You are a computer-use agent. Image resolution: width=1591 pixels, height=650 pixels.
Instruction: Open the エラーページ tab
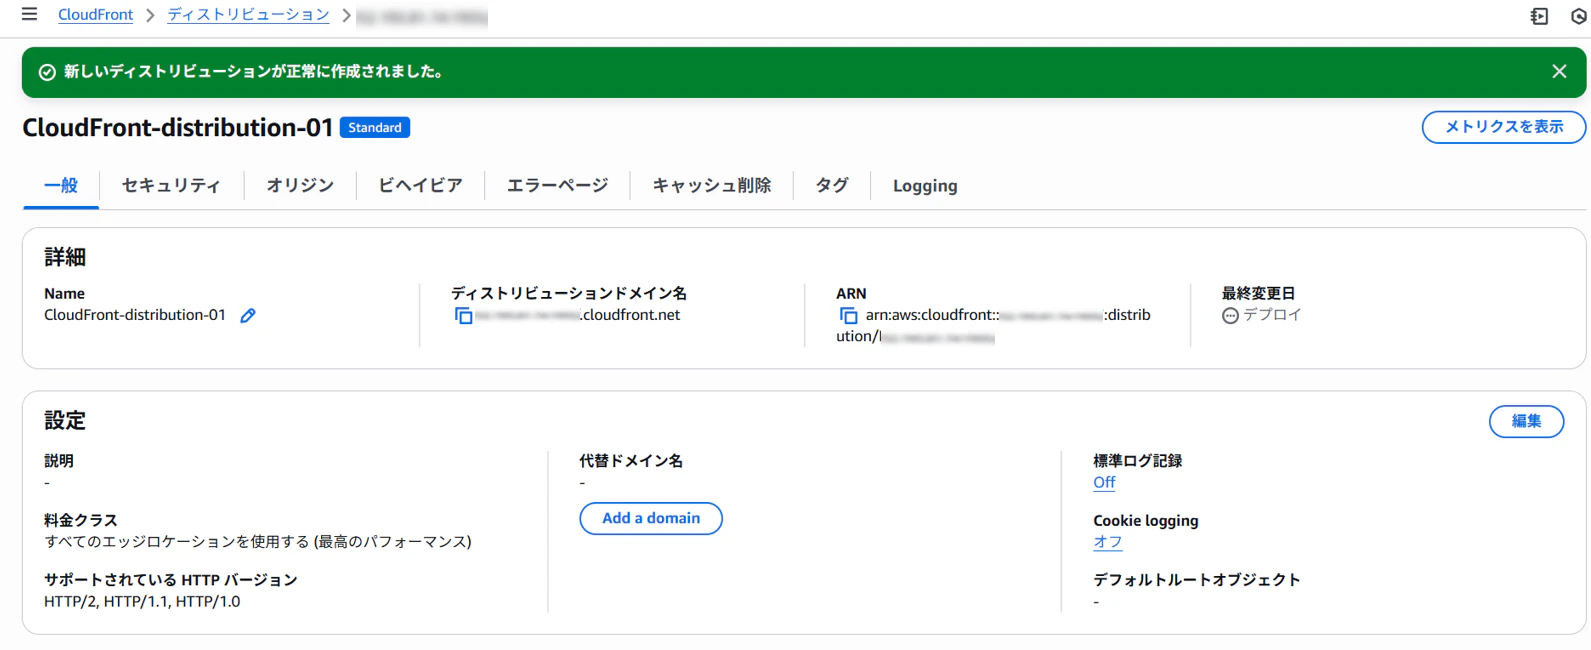click(557, 185)
